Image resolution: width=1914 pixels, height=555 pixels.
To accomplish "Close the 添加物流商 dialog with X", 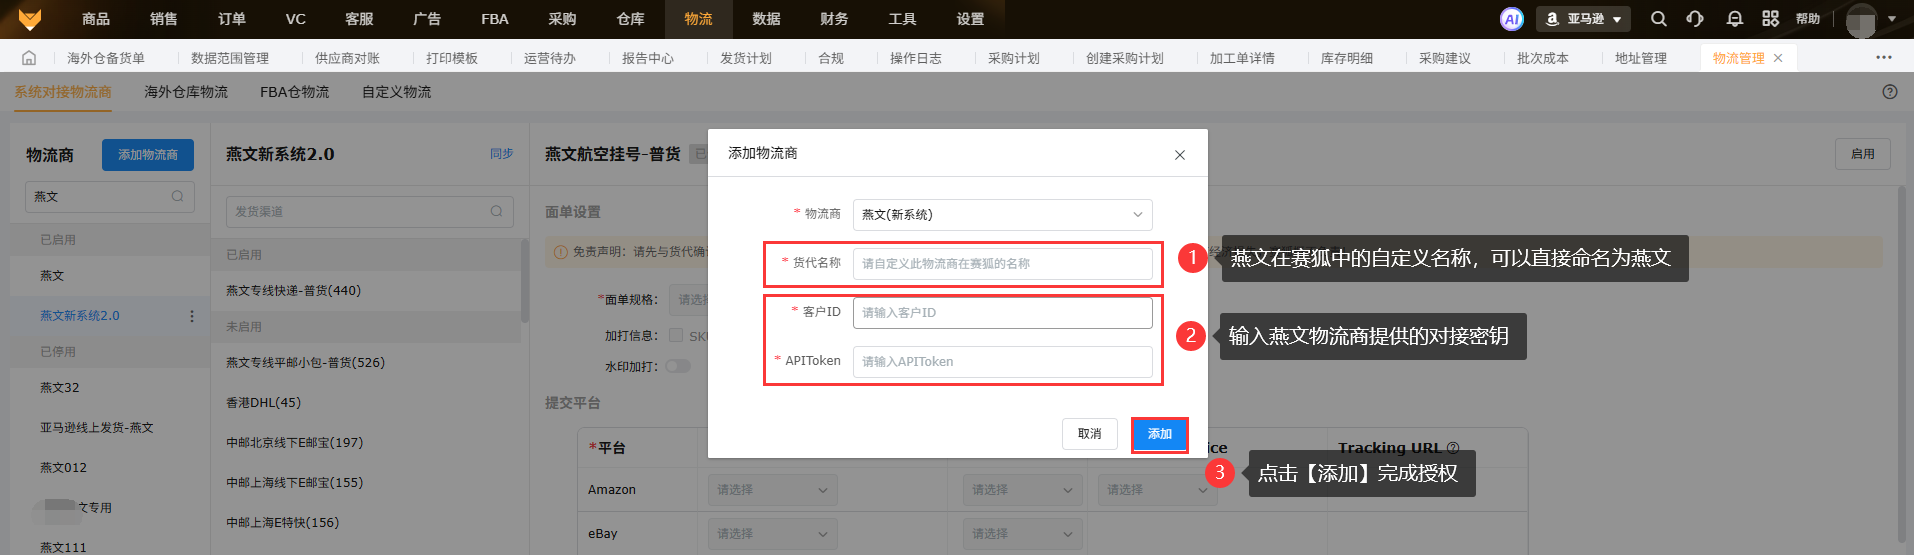I will pos(1179,155).
